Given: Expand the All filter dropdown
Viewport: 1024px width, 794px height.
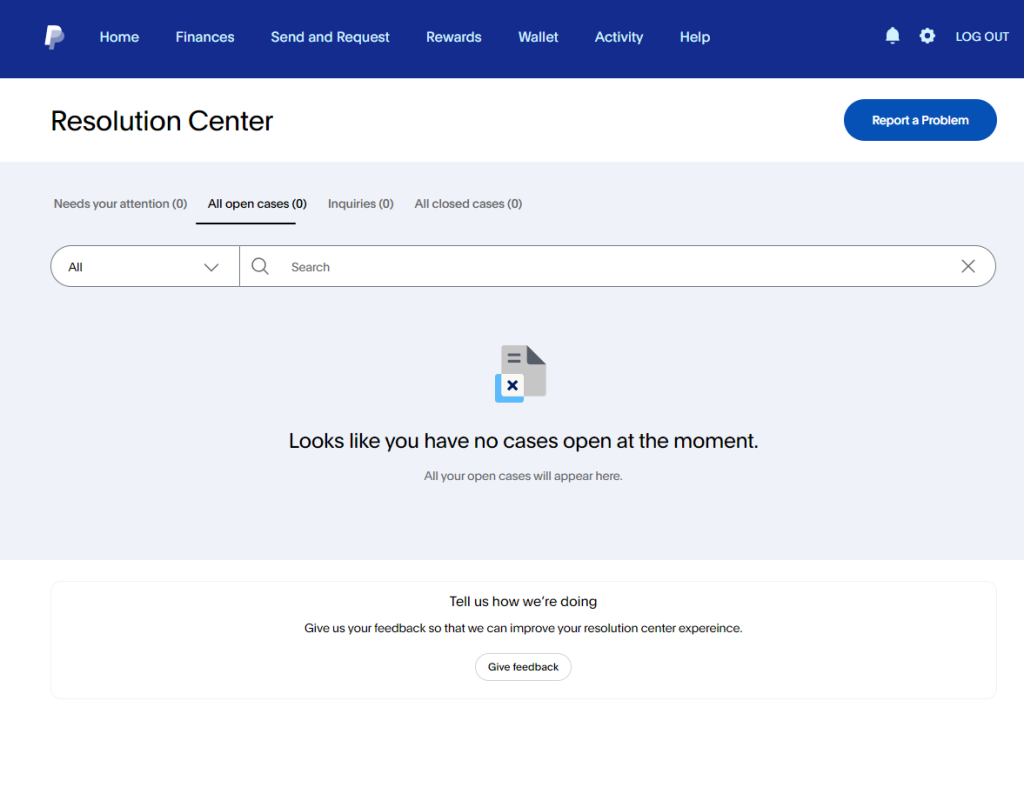Looking at the screenshot, I should click(x=144, y=266).
